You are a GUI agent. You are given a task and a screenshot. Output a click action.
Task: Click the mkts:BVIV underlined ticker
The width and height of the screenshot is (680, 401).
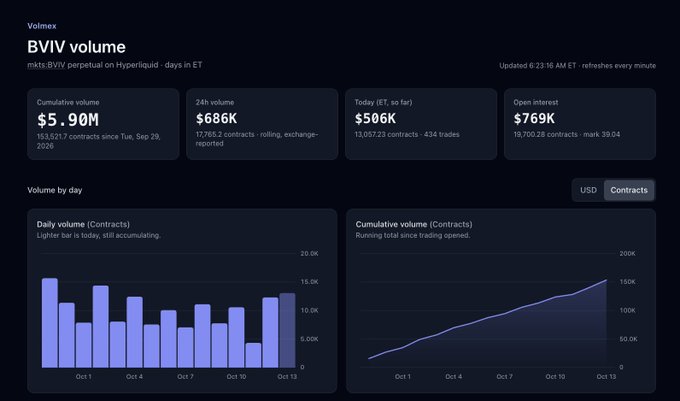point(46,65)
